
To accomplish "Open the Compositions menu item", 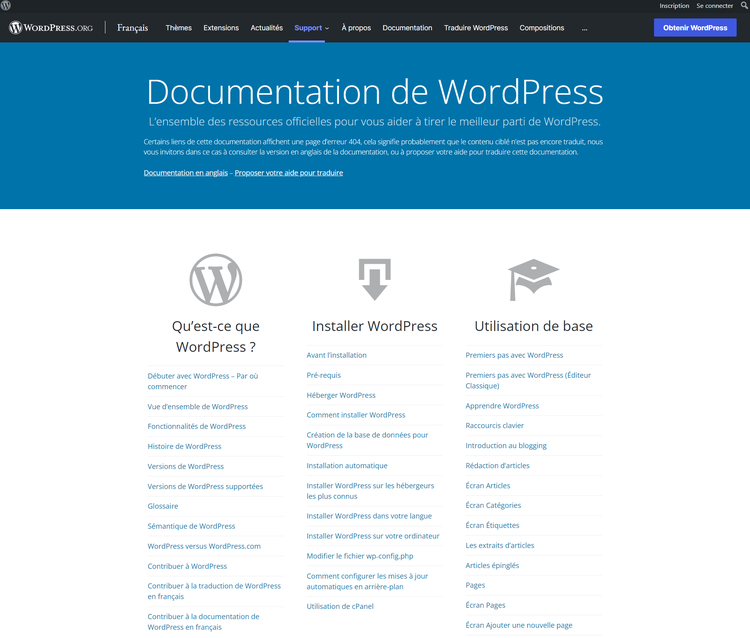I will point(541,28).
